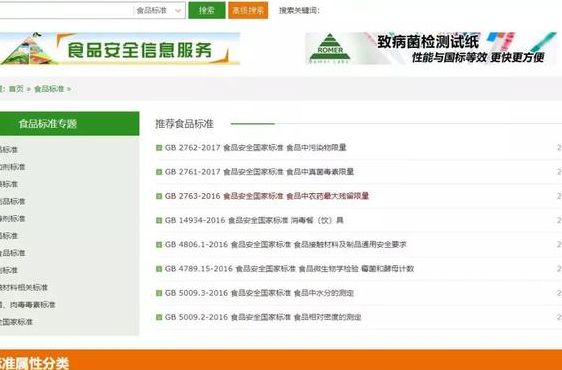Expand the 食品标准 category dropdown

click(159, 10)
